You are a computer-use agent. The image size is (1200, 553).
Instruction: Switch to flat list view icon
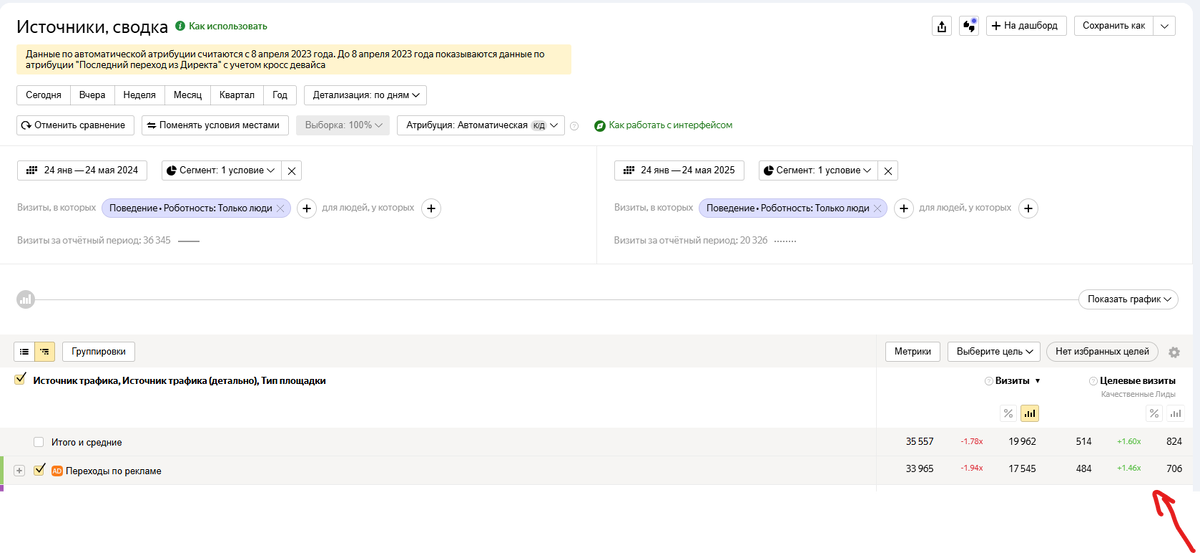(25, 352)
